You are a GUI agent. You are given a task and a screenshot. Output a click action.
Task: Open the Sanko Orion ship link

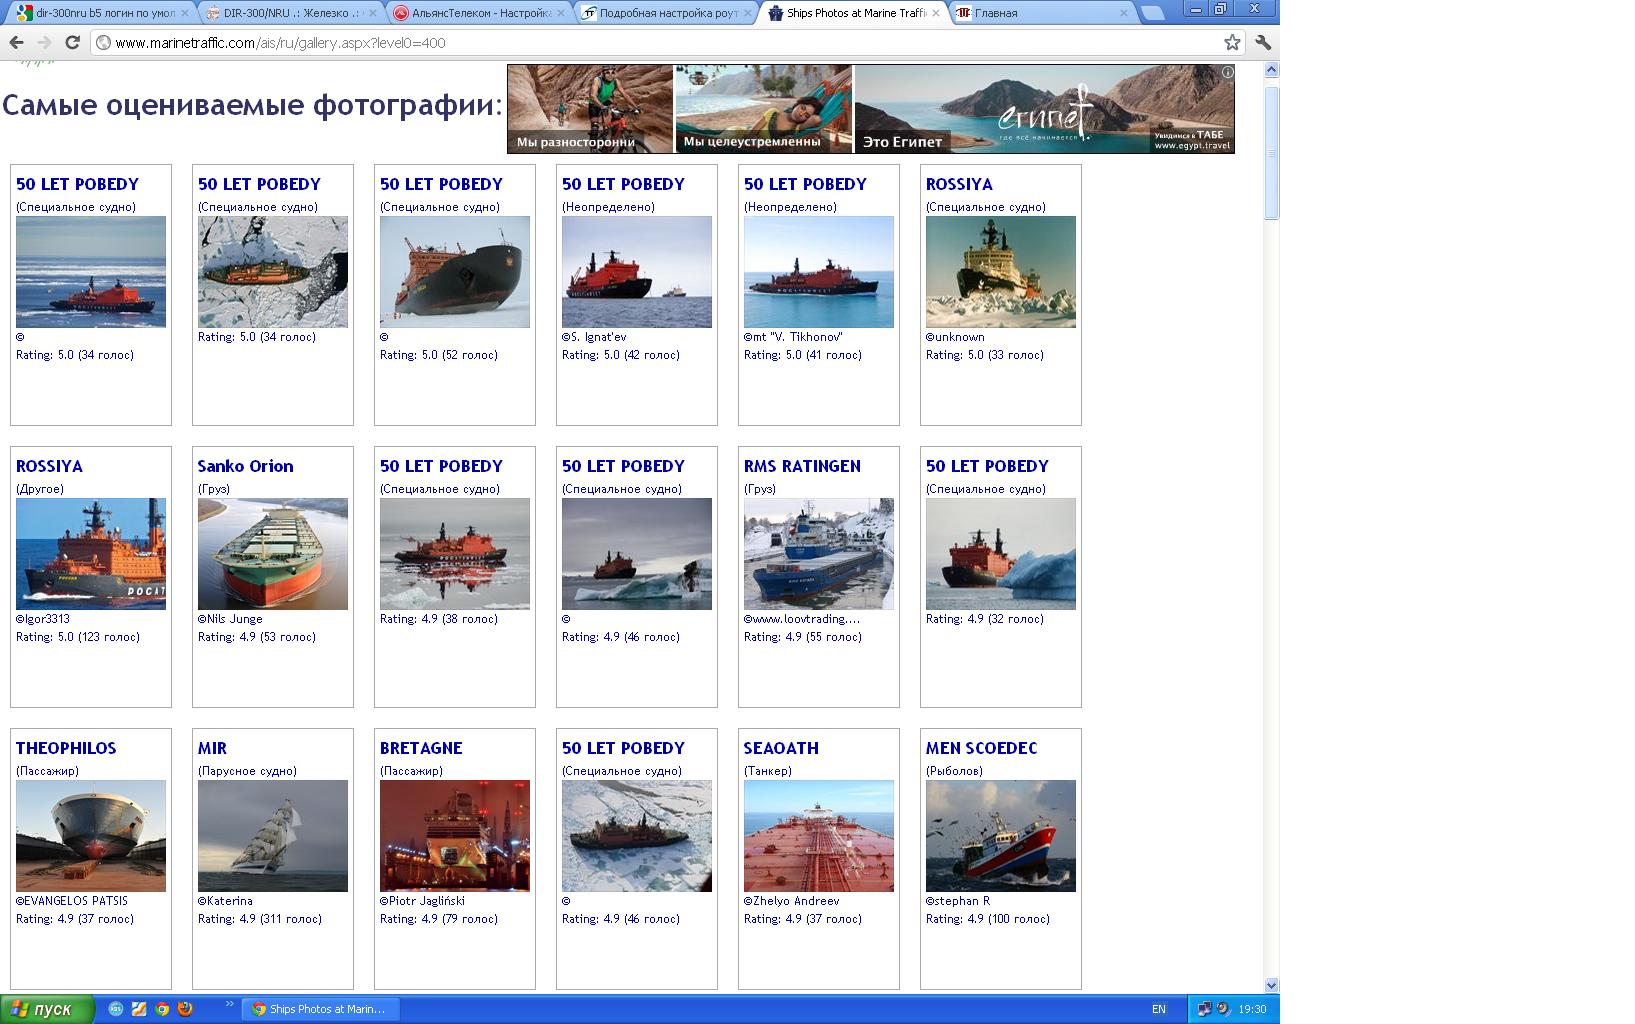[x=245, y=466]
